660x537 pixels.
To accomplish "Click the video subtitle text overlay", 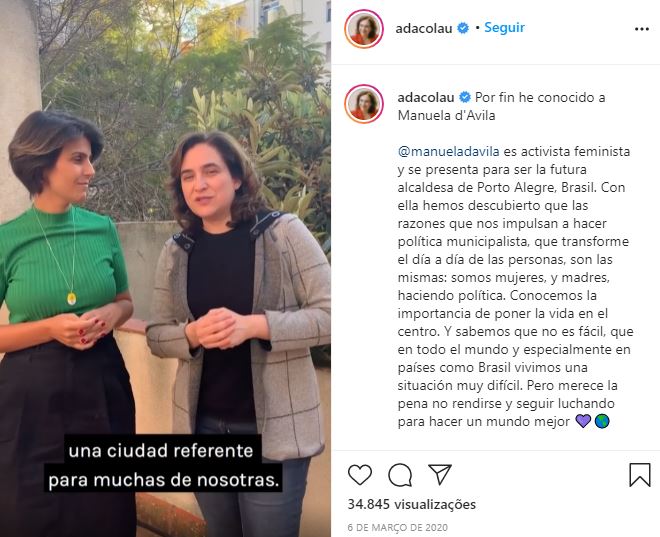I will pos(163,465).
